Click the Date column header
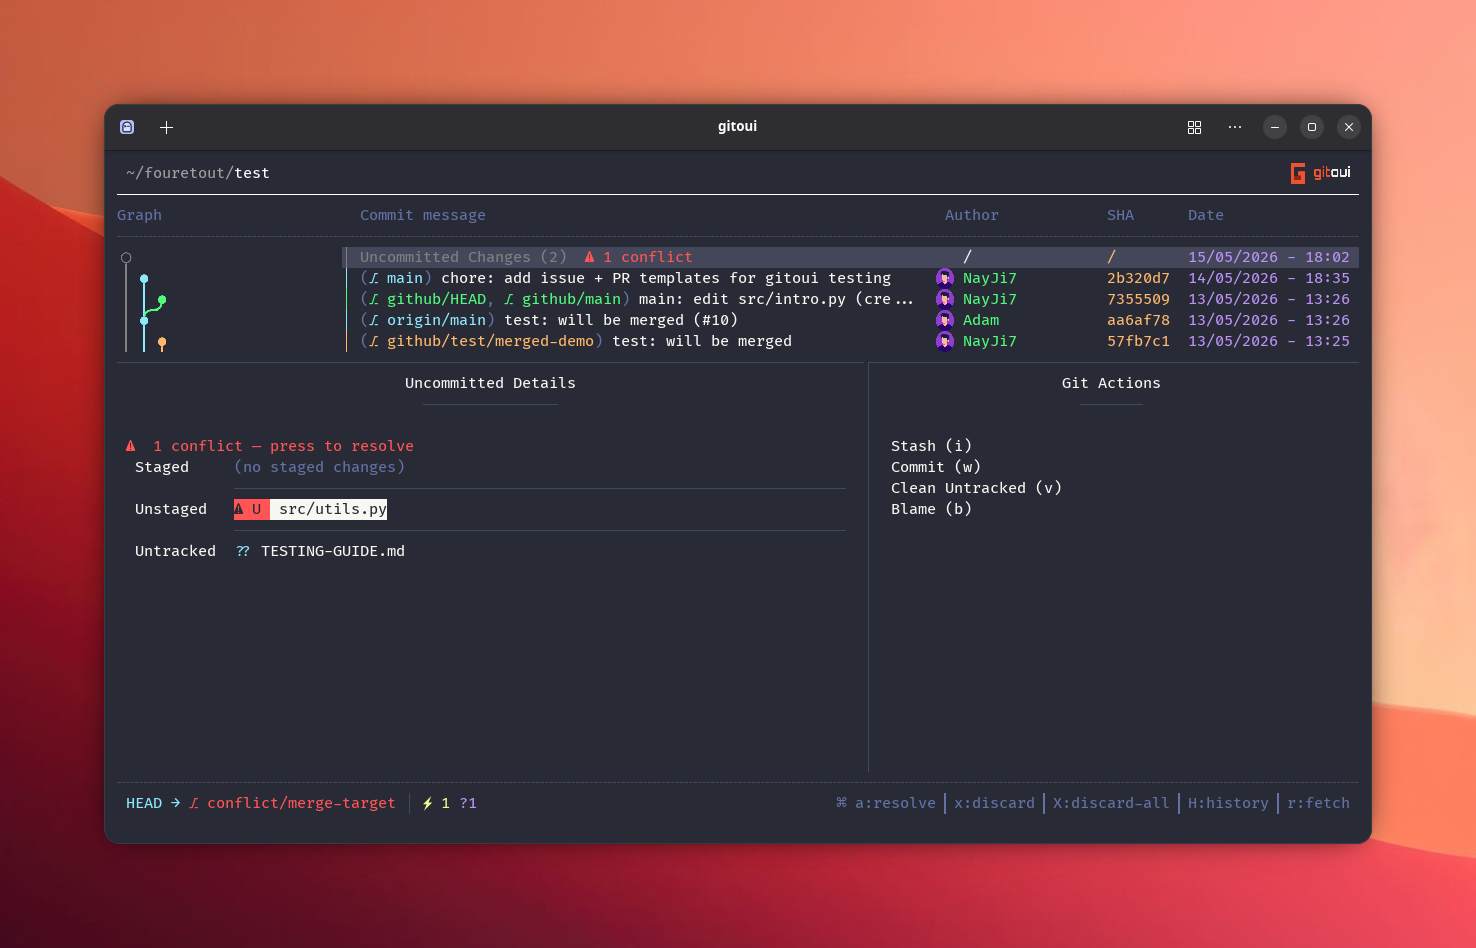Screen dimensions: 1476x948 pyautogui.click(x=1206, y=215)
